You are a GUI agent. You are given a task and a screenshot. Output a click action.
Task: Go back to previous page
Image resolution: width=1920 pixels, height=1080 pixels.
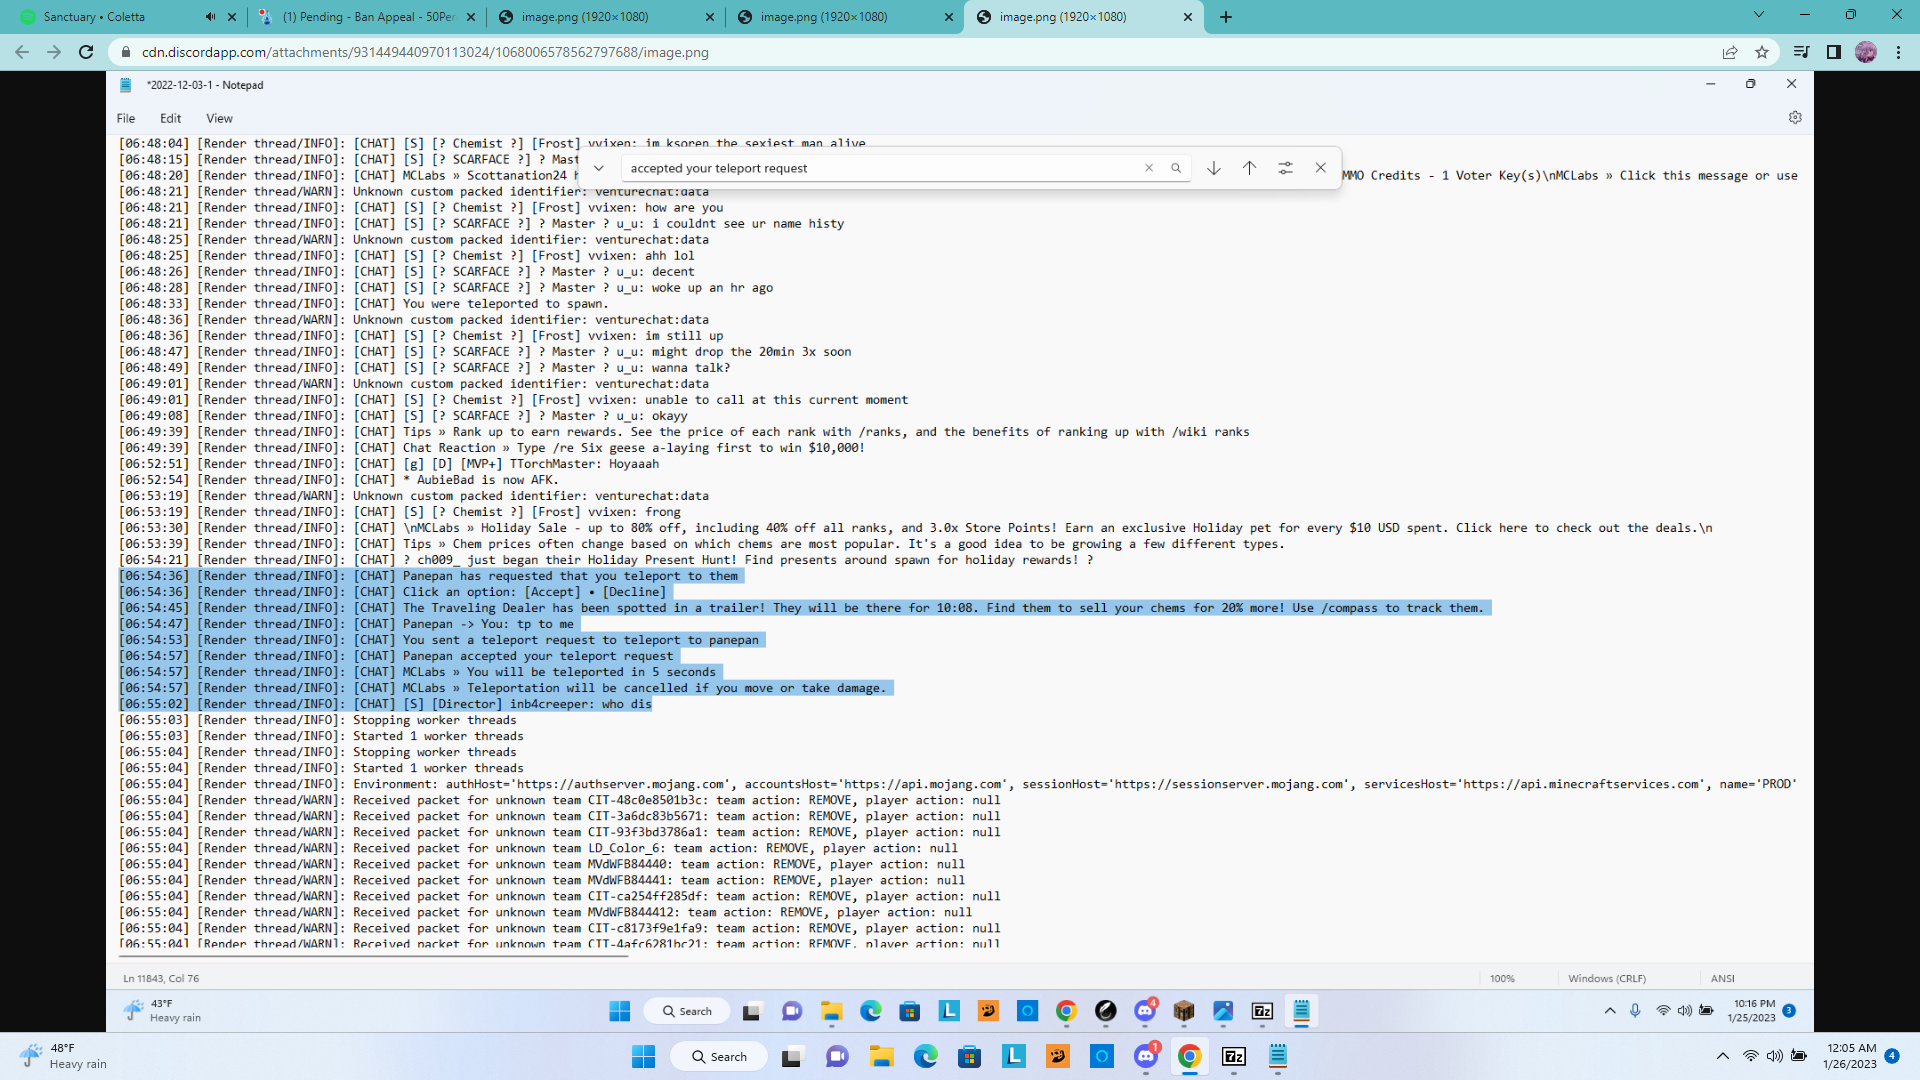coord(22,52)
